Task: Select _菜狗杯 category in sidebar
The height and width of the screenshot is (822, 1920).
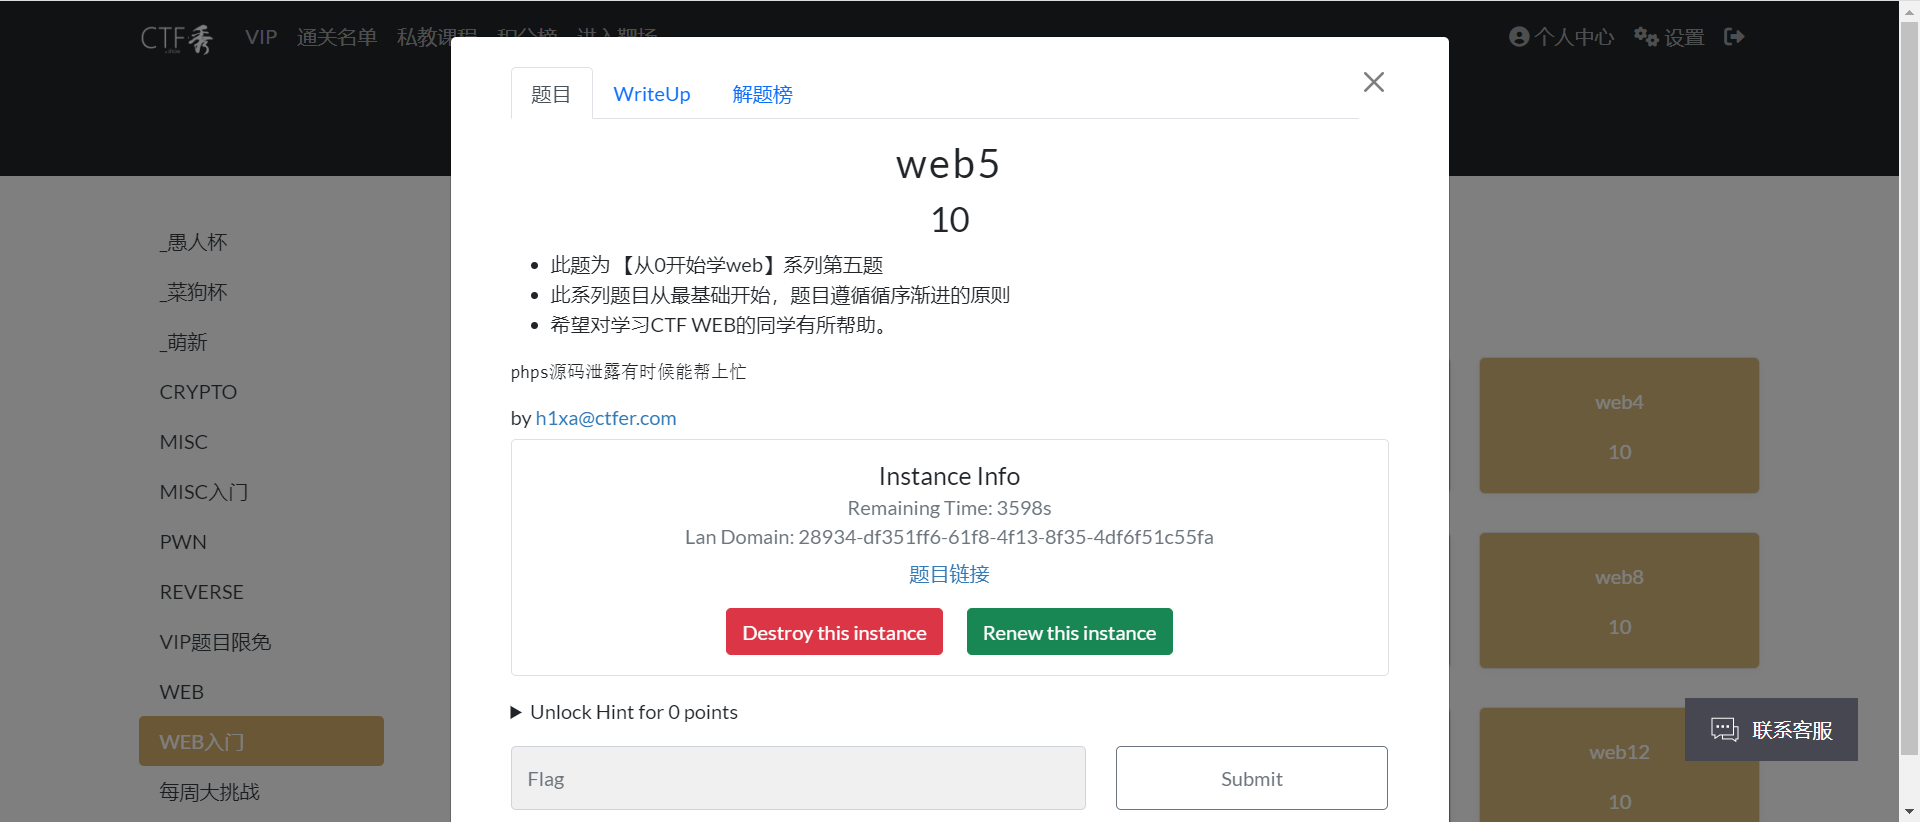Action: (194, 292)
